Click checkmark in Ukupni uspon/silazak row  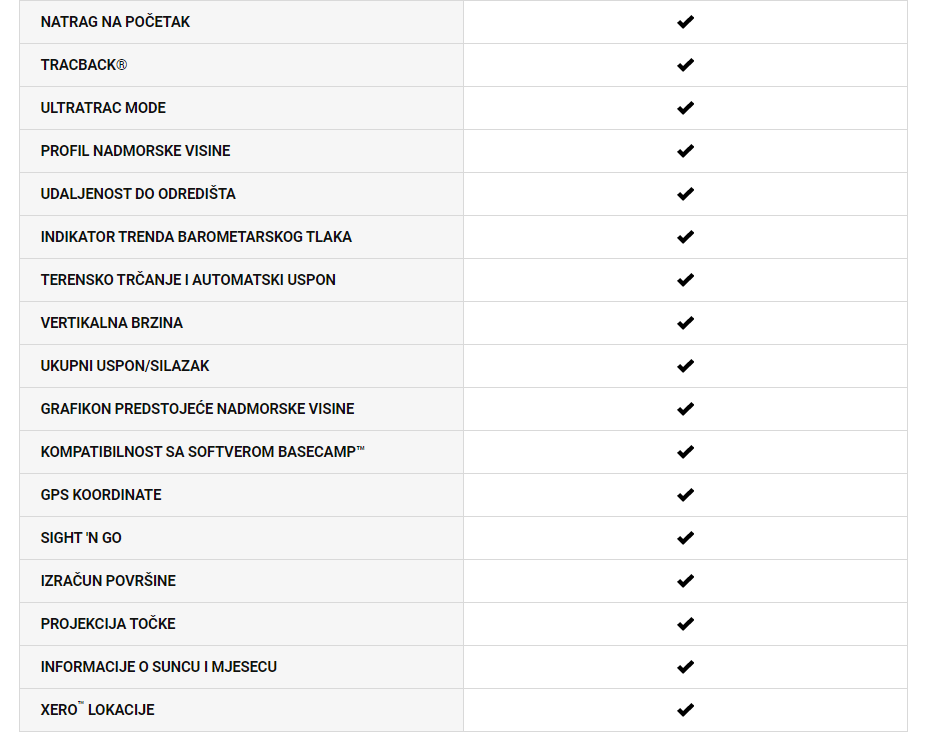(685, 366)
